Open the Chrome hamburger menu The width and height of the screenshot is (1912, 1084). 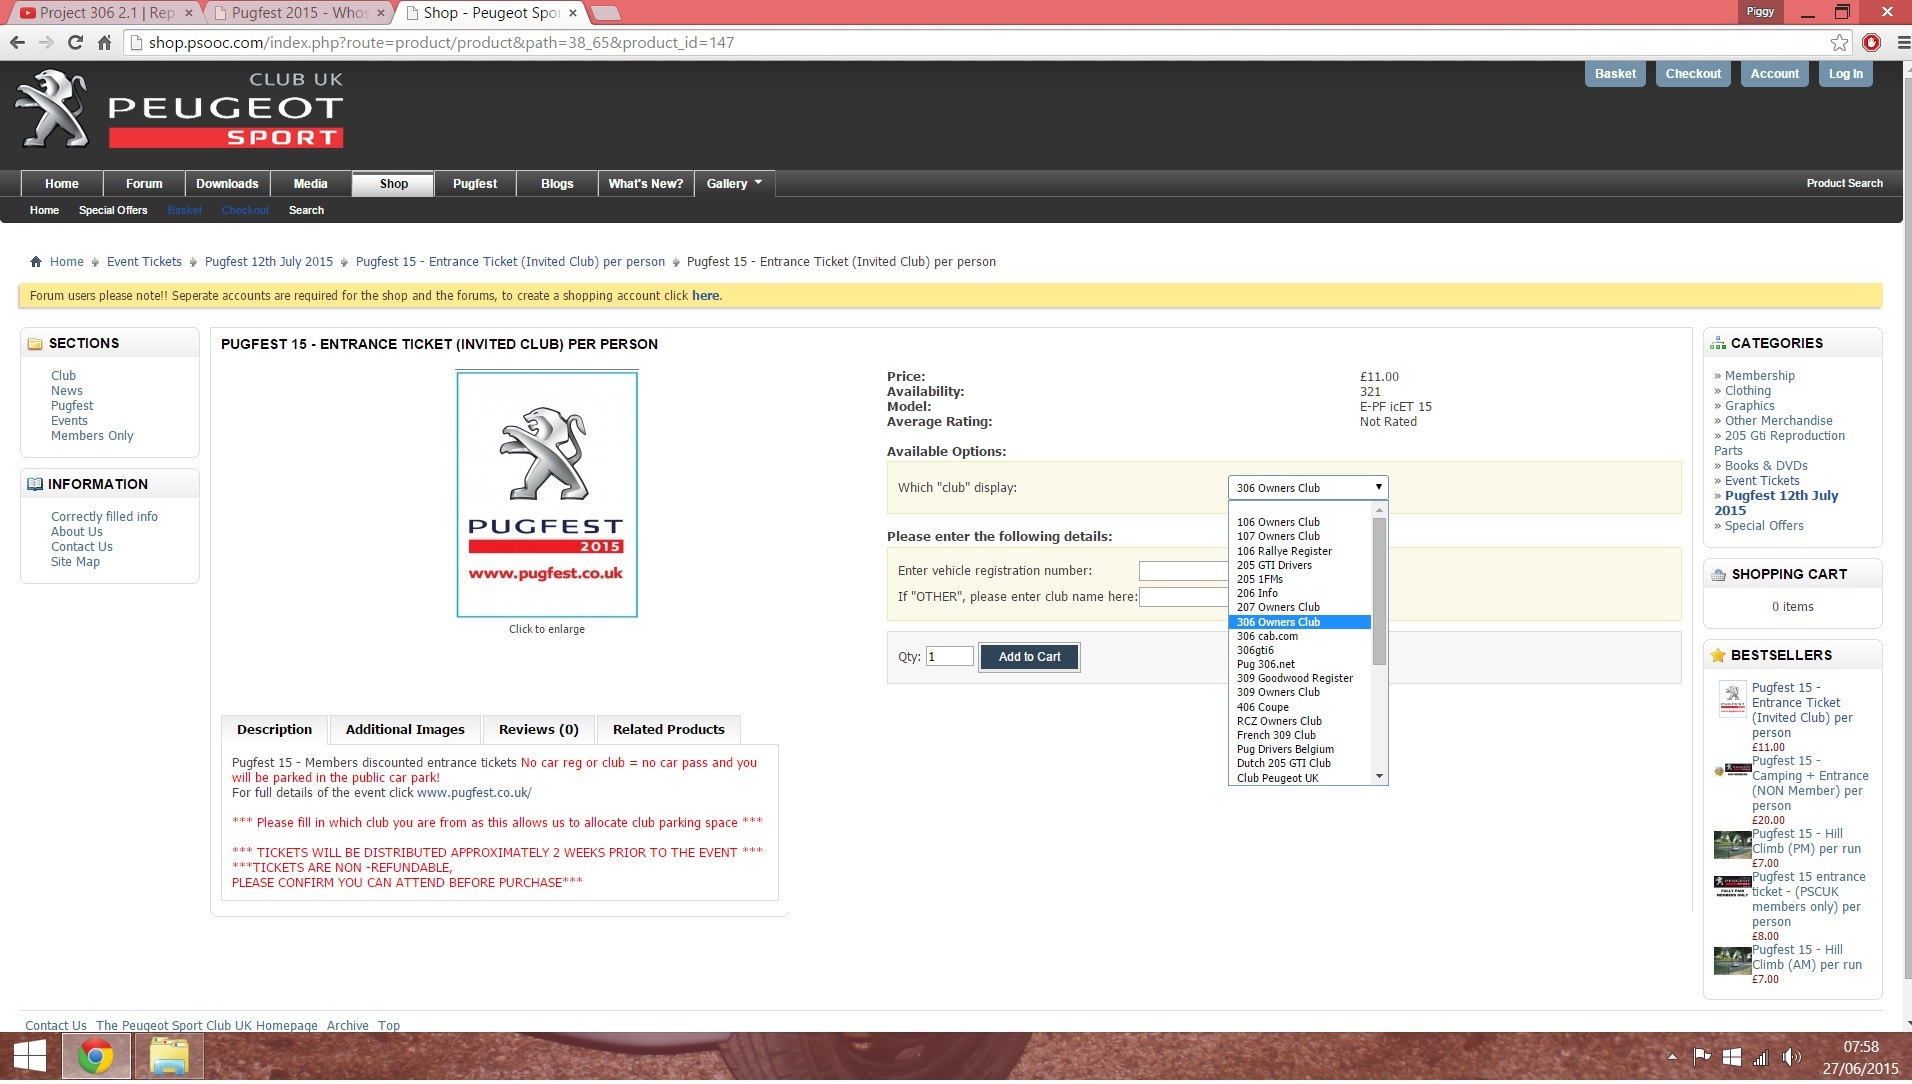coord(1903,42)
